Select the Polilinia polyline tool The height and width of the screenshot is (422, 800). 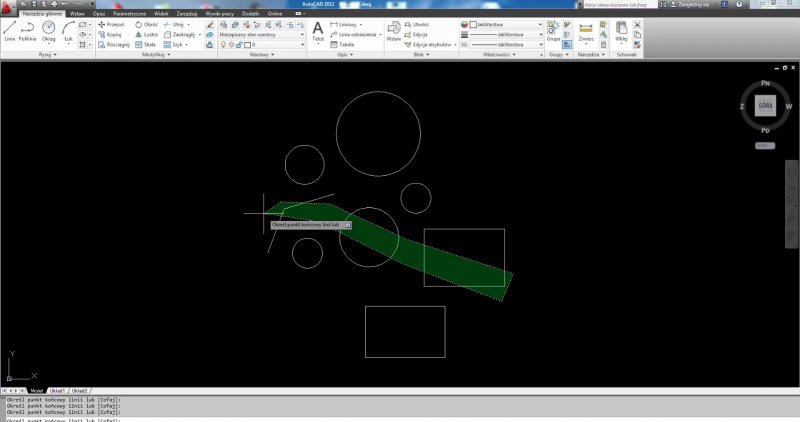pyautogui.click(x=28, y=31)
